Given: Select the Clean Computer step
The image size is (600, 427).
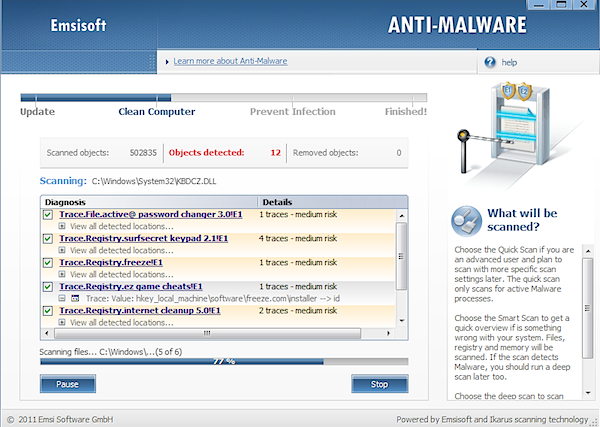Looking at the screenshot, I should (x=157, y=112).
